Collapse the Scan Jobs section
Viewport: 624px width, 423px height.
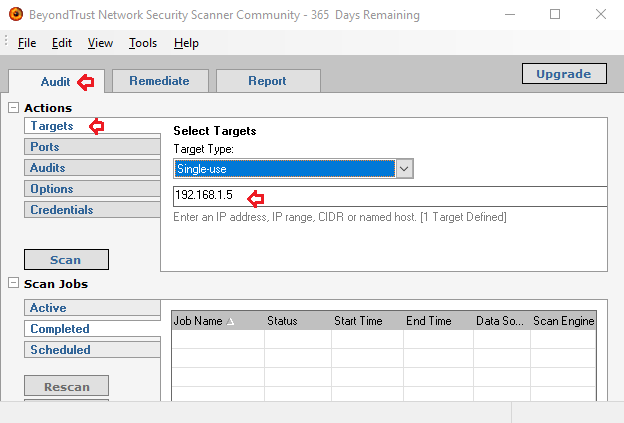14,283
